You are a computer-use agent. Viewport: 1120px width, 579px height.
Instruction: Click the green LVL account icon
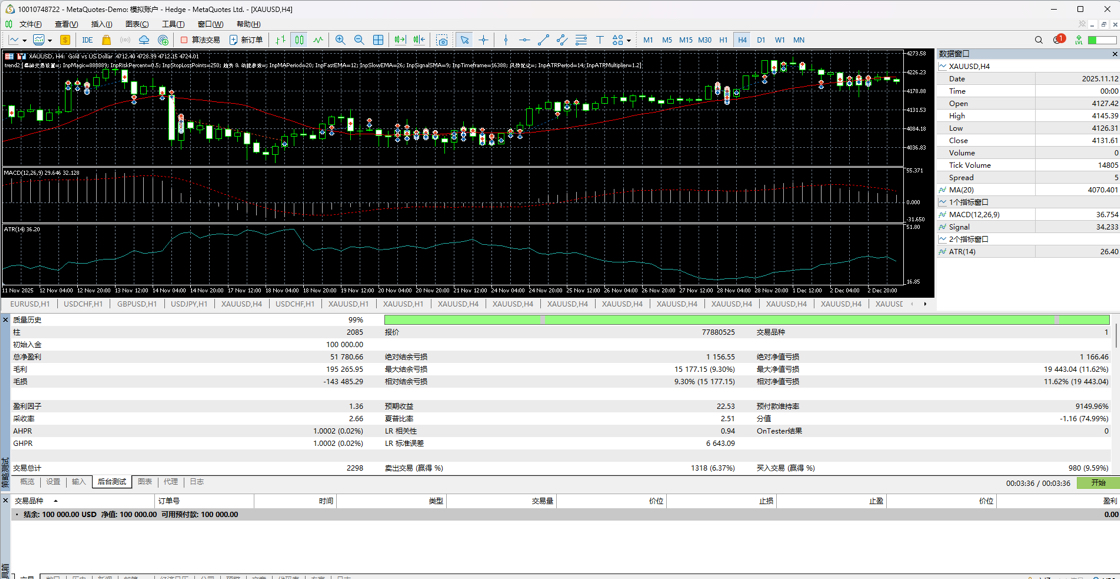coord(1079,40)
